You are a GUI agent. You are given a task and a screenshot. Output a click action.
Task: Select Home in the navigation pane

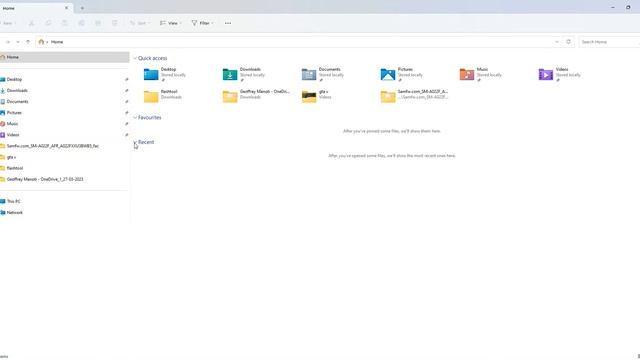click(64, 57)
